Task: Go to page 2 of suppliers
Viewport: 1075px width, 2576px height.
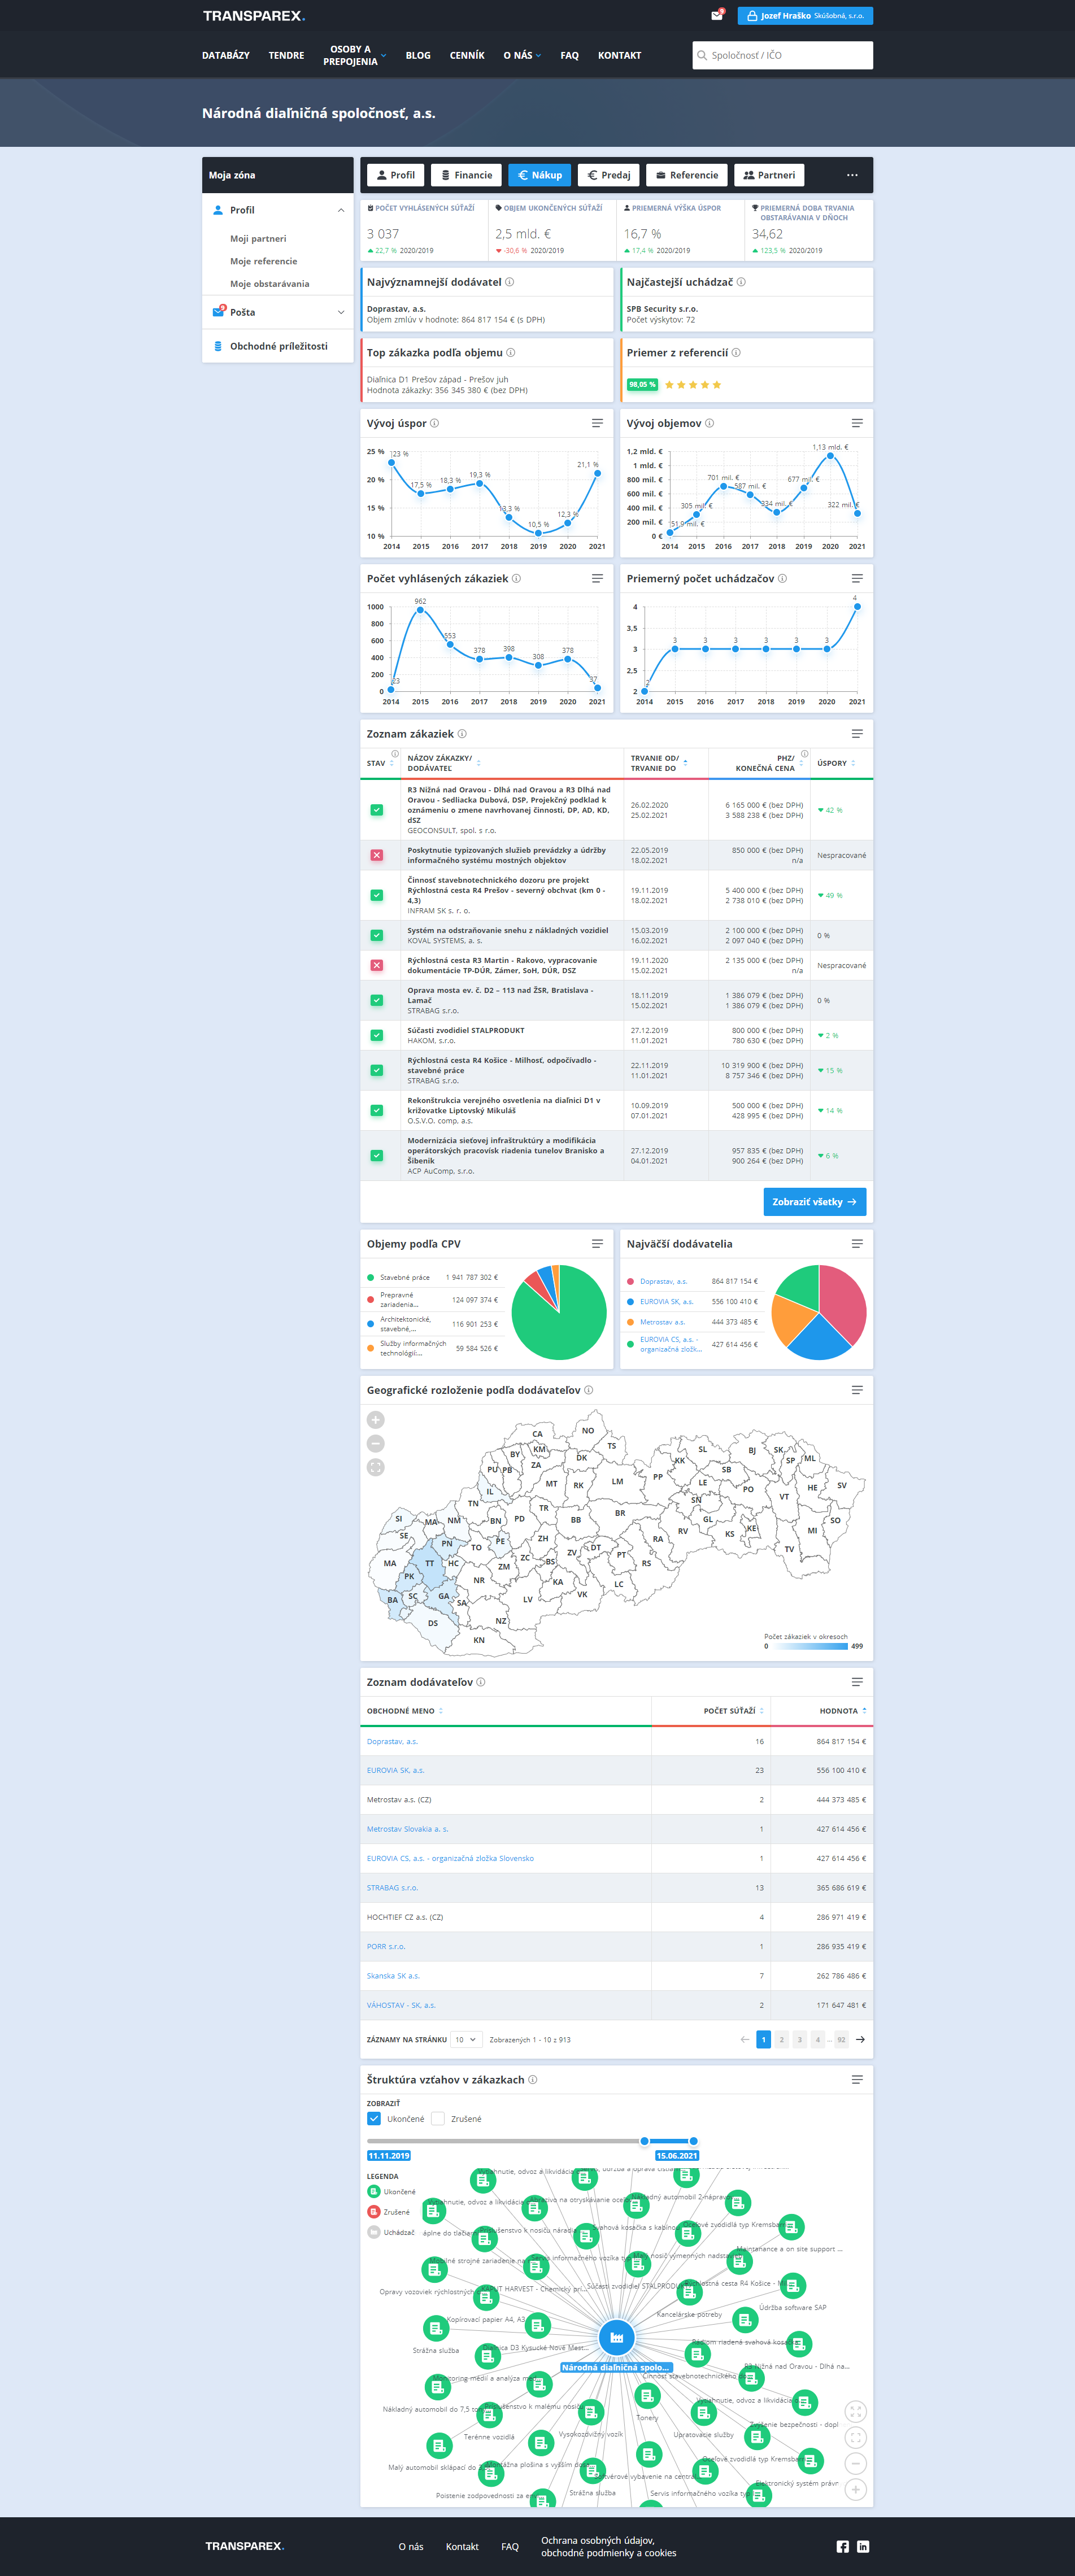Action: (782, 2039)
